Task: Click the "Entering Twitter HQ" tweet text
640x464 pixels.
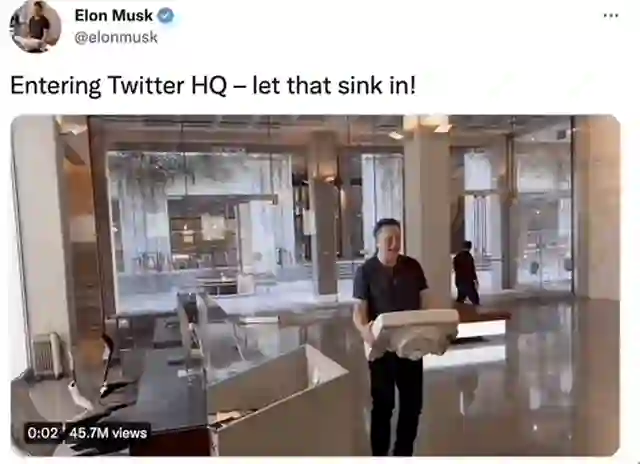Action: (x=118, y=86)
